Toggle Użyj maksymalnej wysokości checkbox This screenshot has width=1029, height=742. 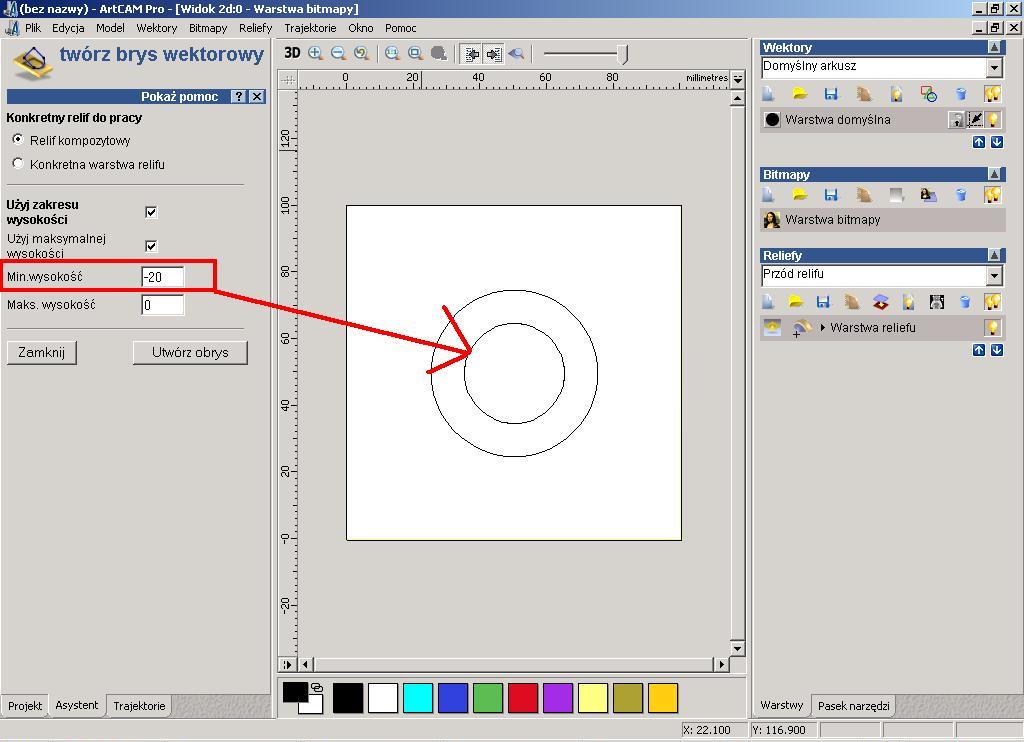(151, 246)
